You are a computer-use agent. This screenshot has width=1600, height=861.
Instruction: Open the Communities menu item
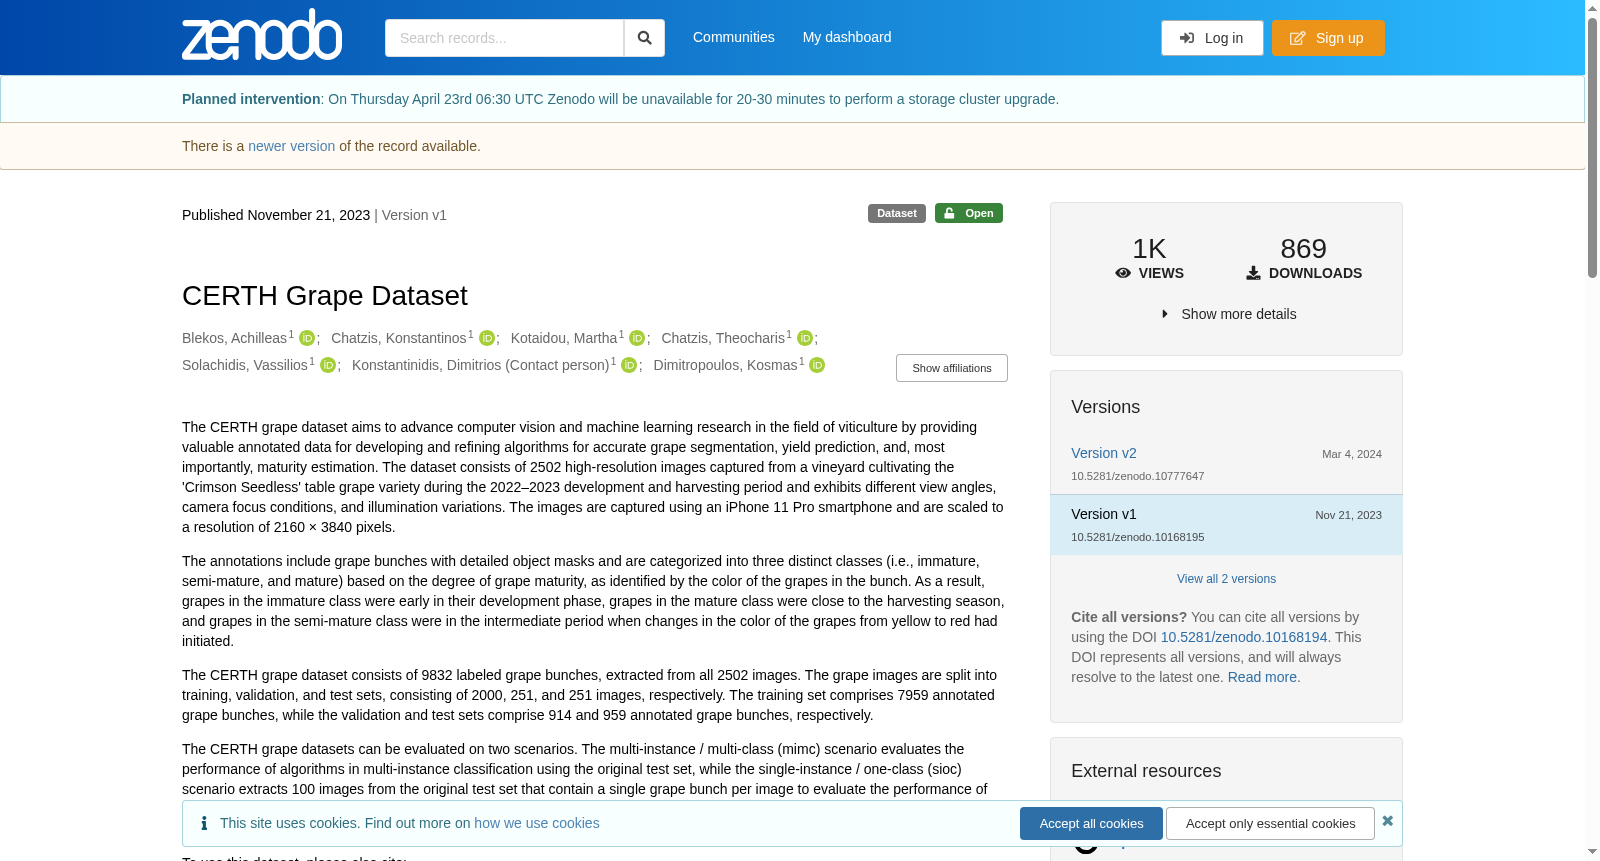(x=734, y=37)
